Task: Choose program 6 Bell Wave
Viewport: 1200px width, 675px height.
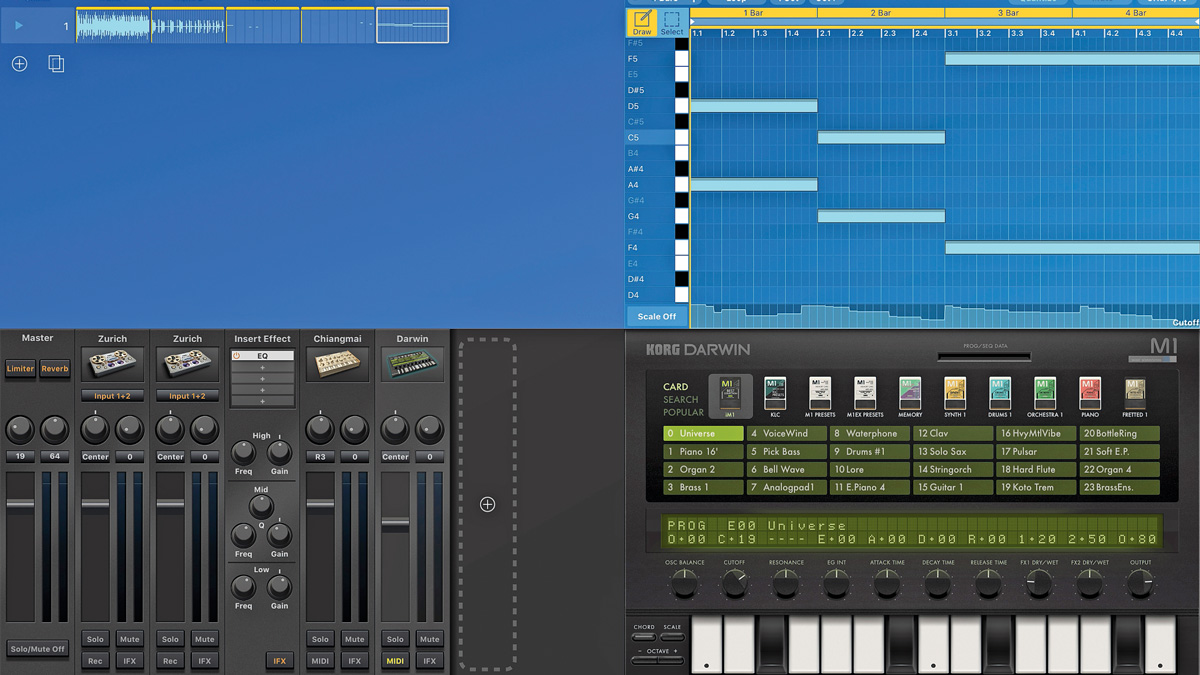Action: (x=786, y=470)
